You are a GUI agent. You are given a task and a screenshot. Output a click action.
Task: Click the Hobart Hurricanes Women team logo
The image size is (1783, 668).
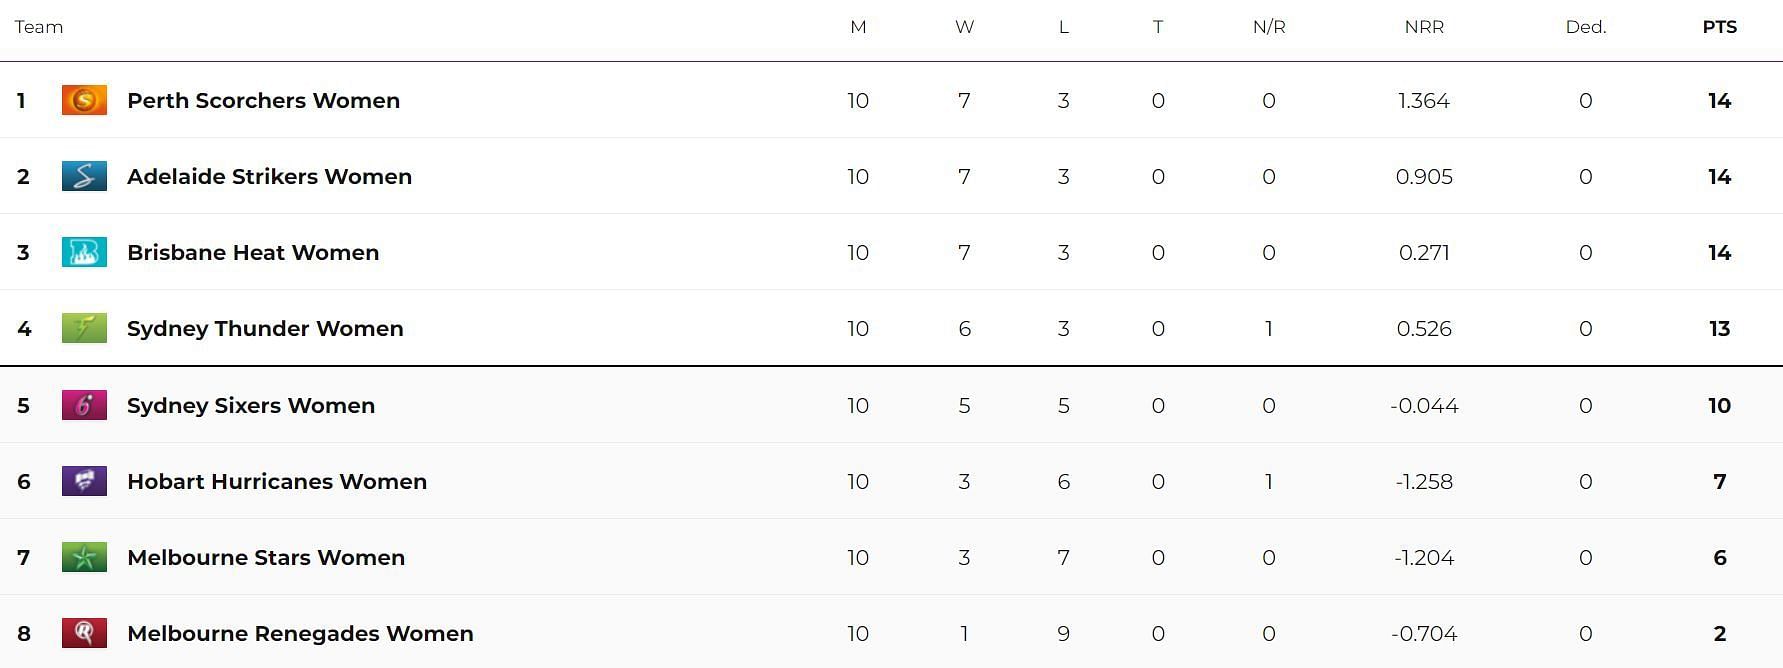click(84, 481)
